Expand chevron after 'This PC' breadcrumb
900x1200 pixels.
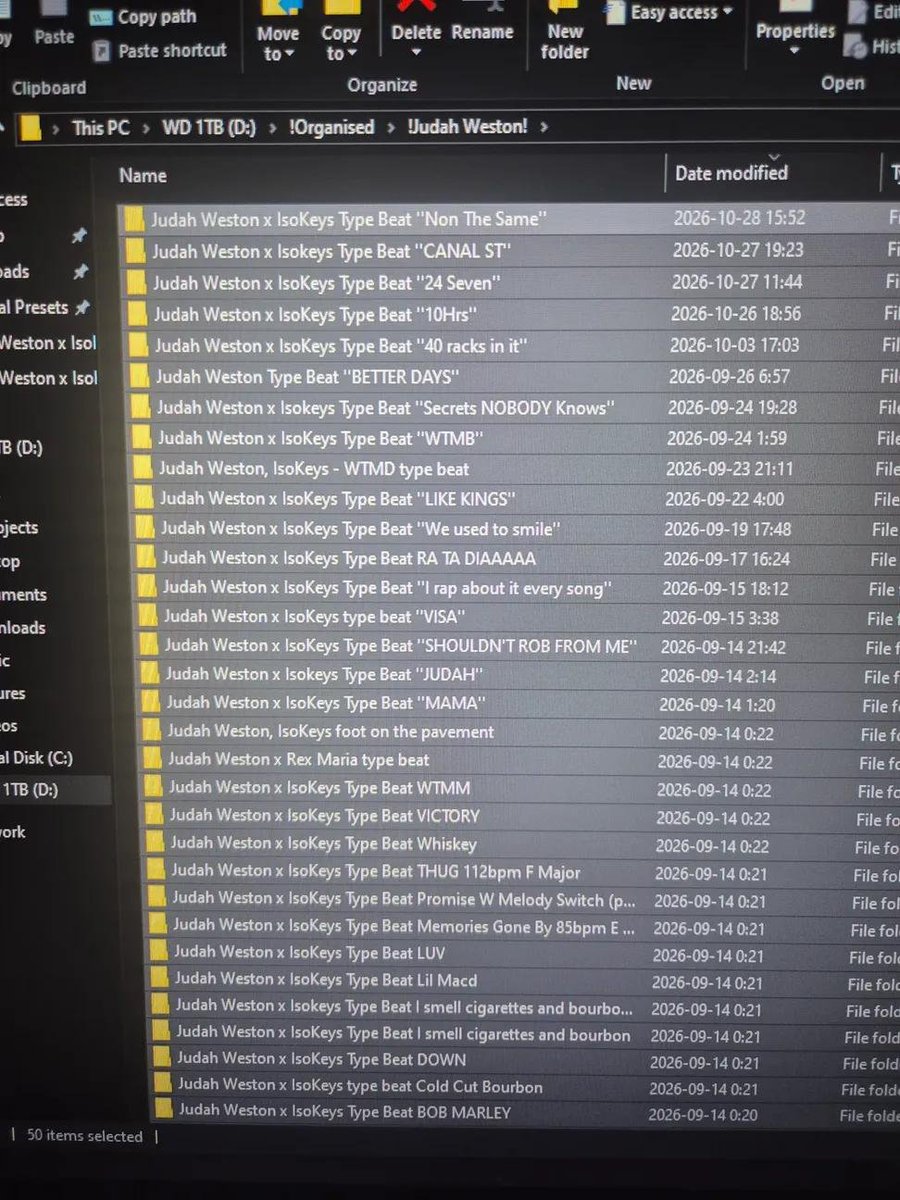(146, 128)
